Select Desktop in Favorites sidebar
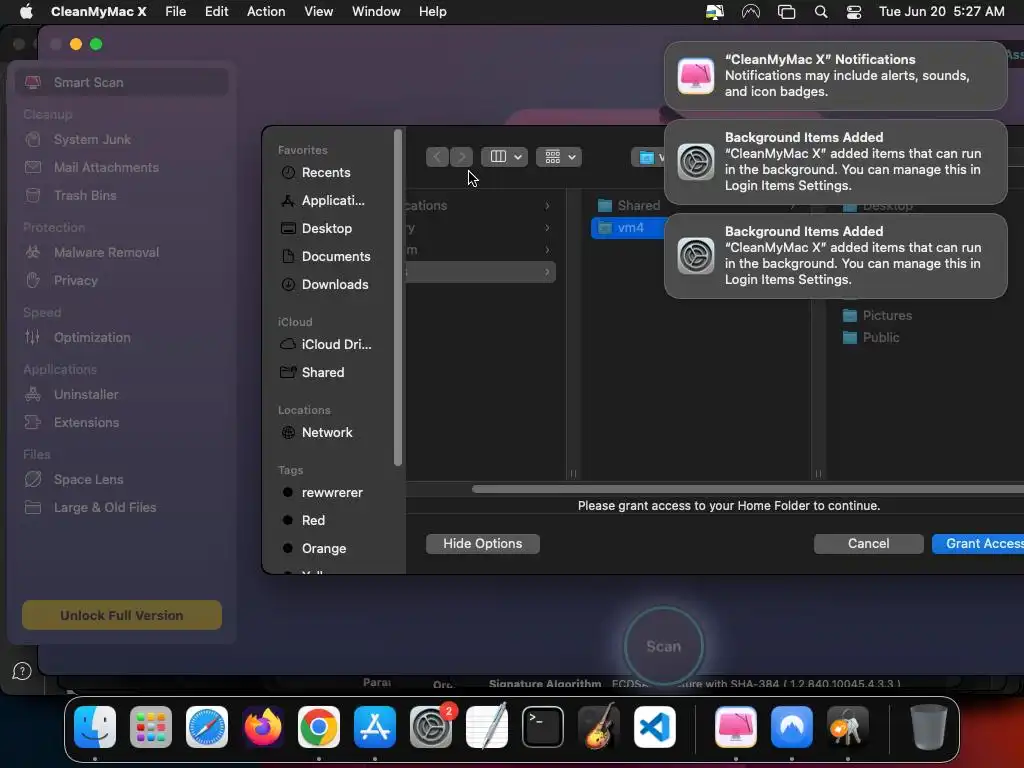The height and width of the screenshot is (768, 1024). [x=326, y=229]
